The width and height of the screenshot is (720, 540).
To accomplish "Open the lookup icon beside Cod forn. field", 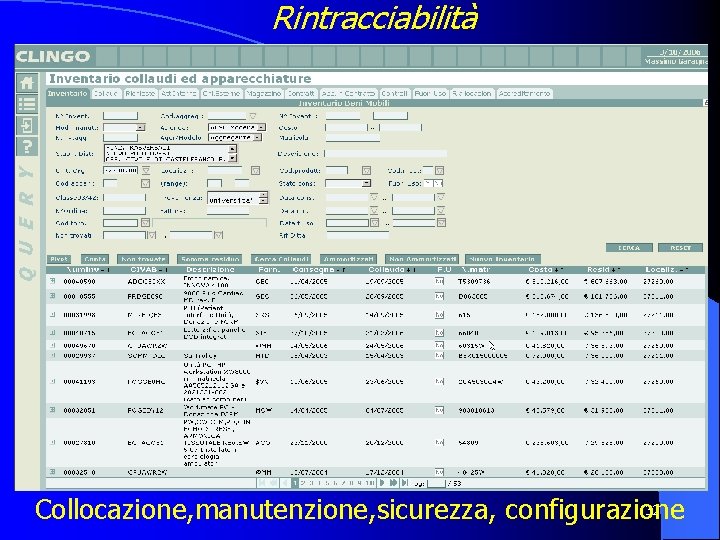I will pos(145,223).
